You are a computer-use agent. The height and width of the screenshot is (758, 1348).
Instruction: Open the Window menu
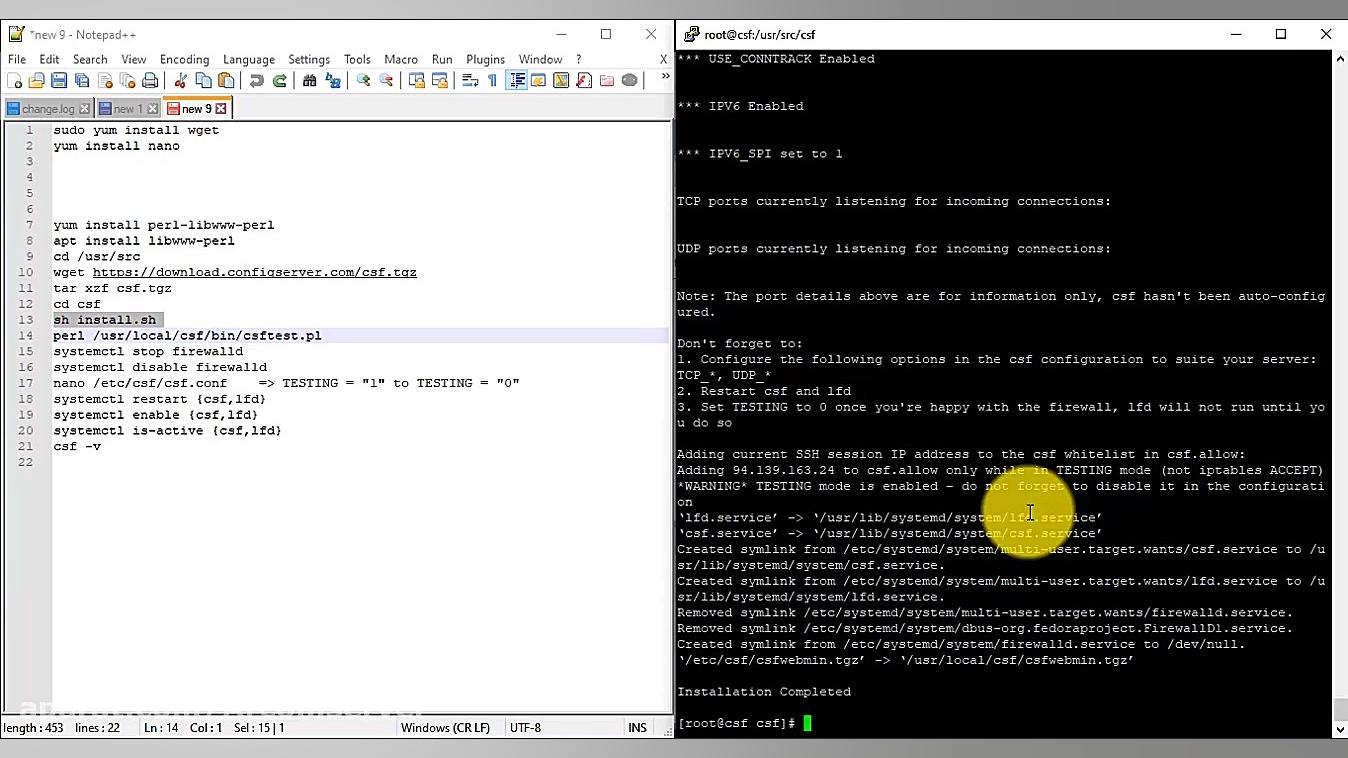click(x=541, y=60)
